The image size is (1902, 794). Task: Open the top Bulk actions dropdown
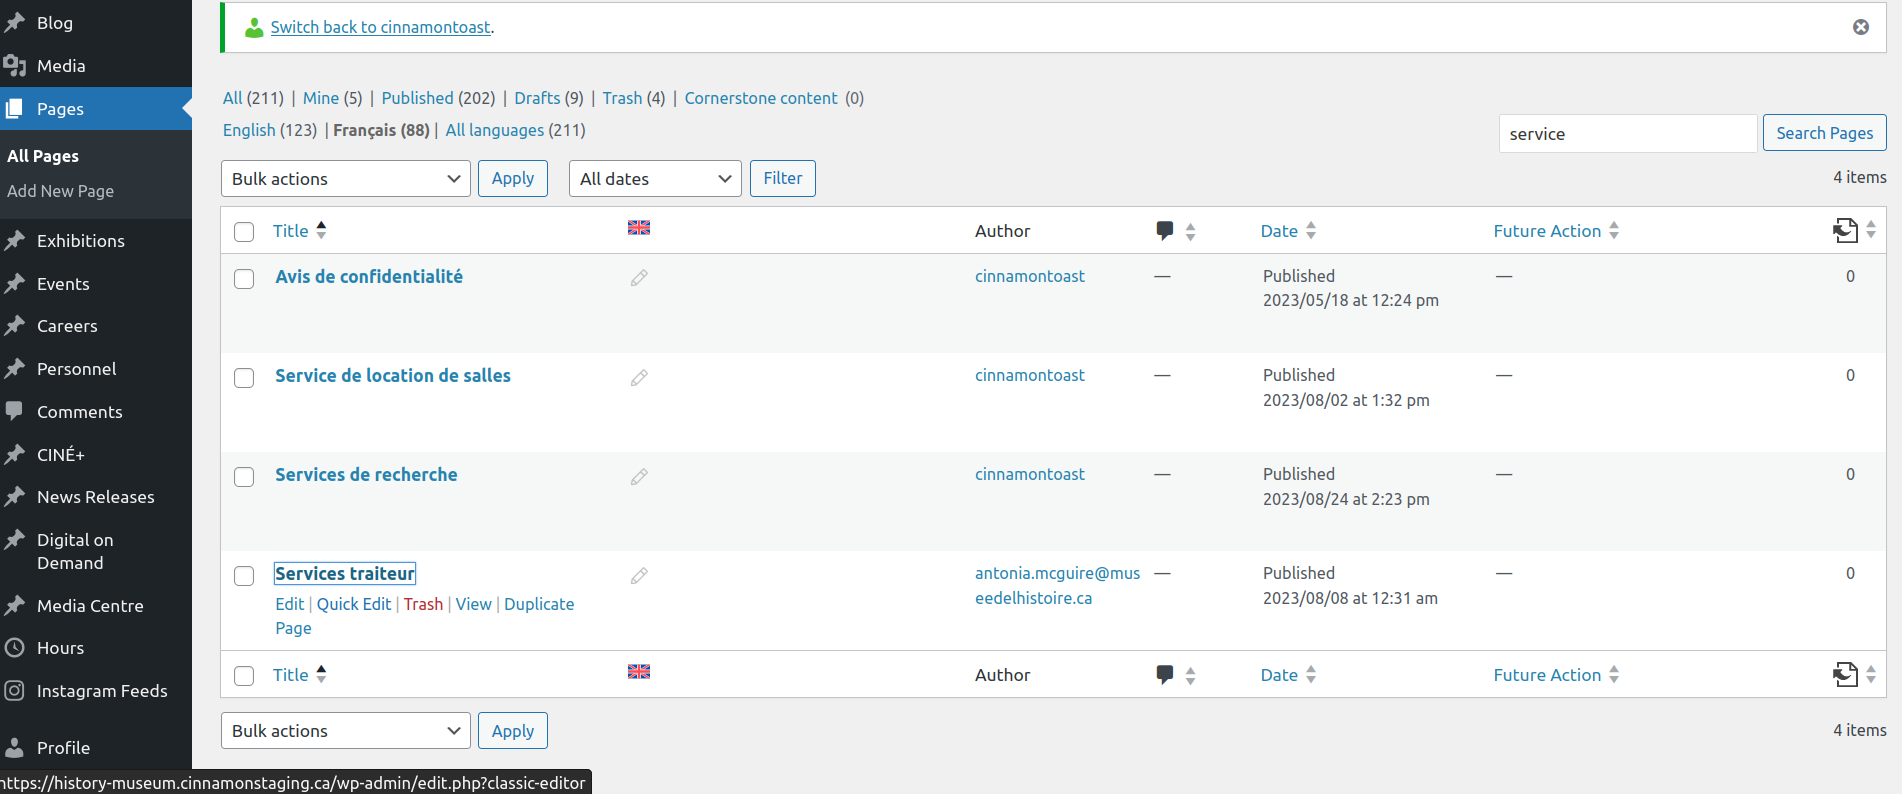coord(346,179)
